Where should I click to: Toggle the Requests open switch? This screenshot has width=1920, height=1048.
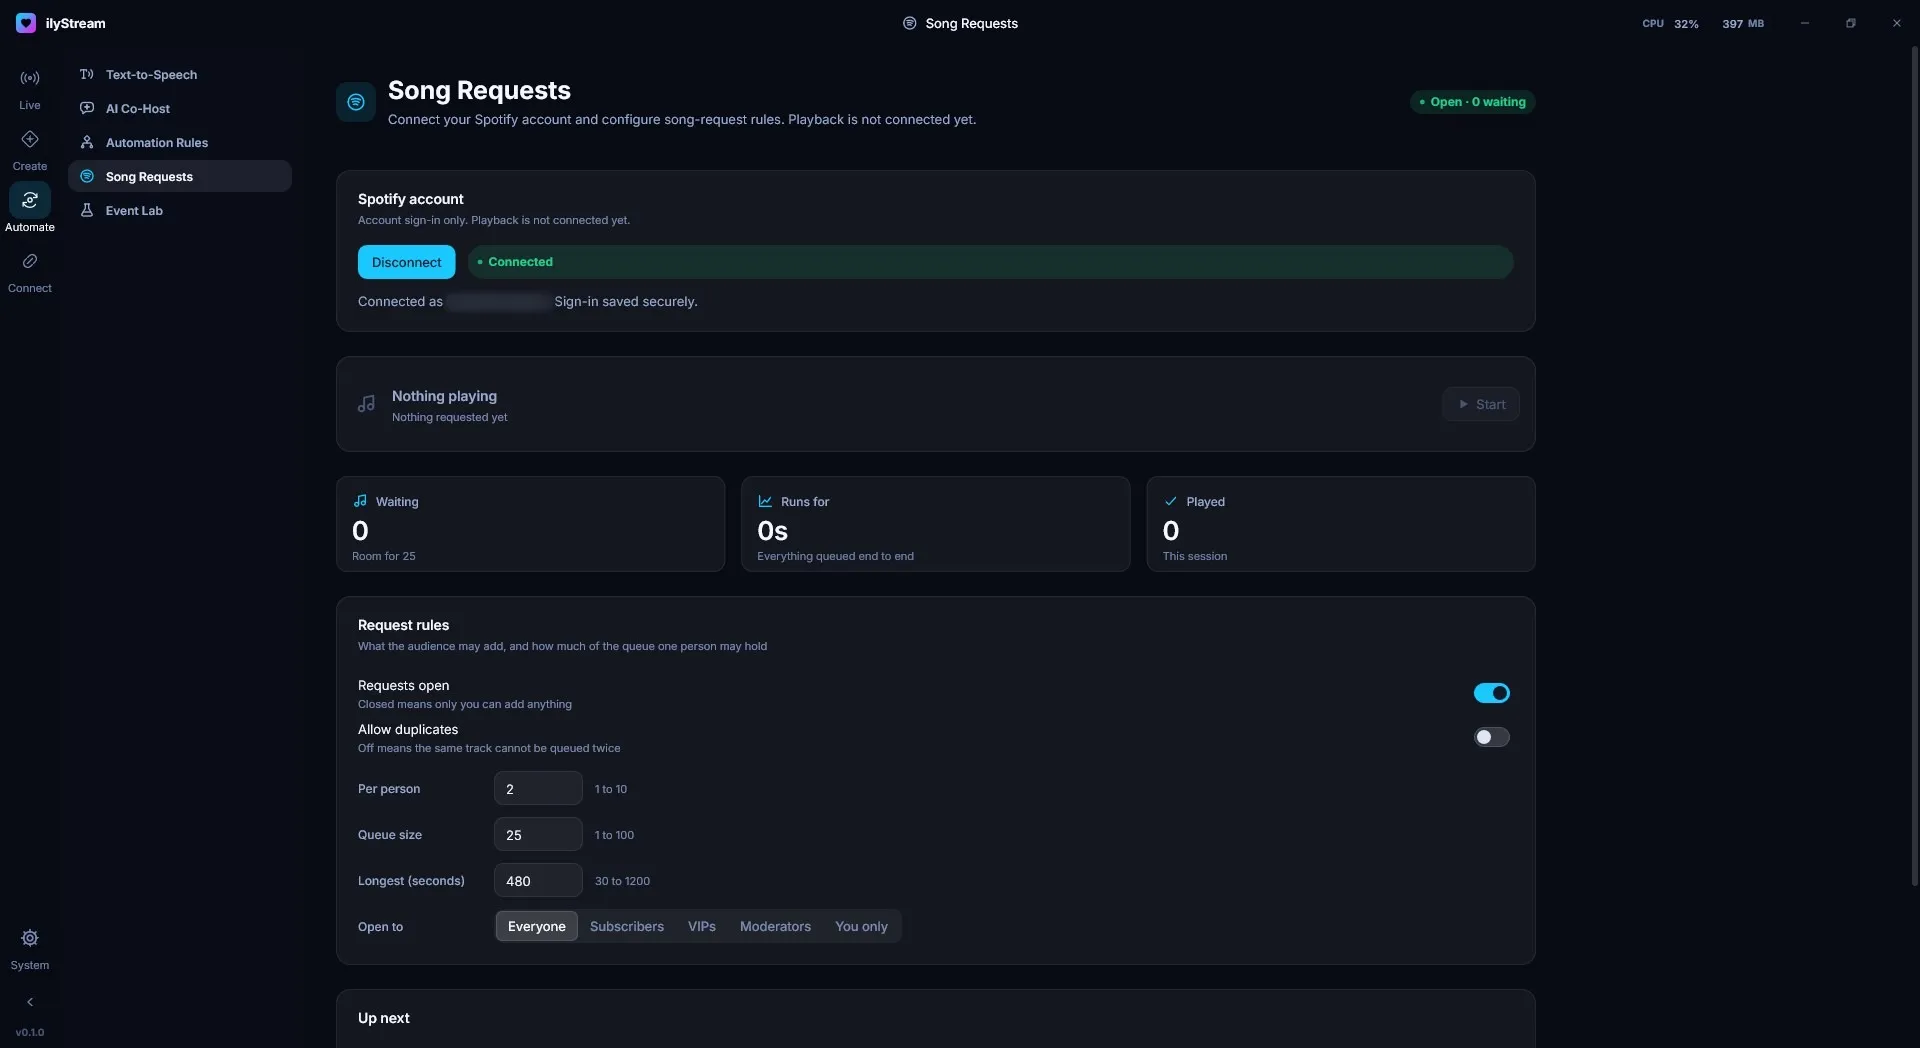click(1491, 693)
